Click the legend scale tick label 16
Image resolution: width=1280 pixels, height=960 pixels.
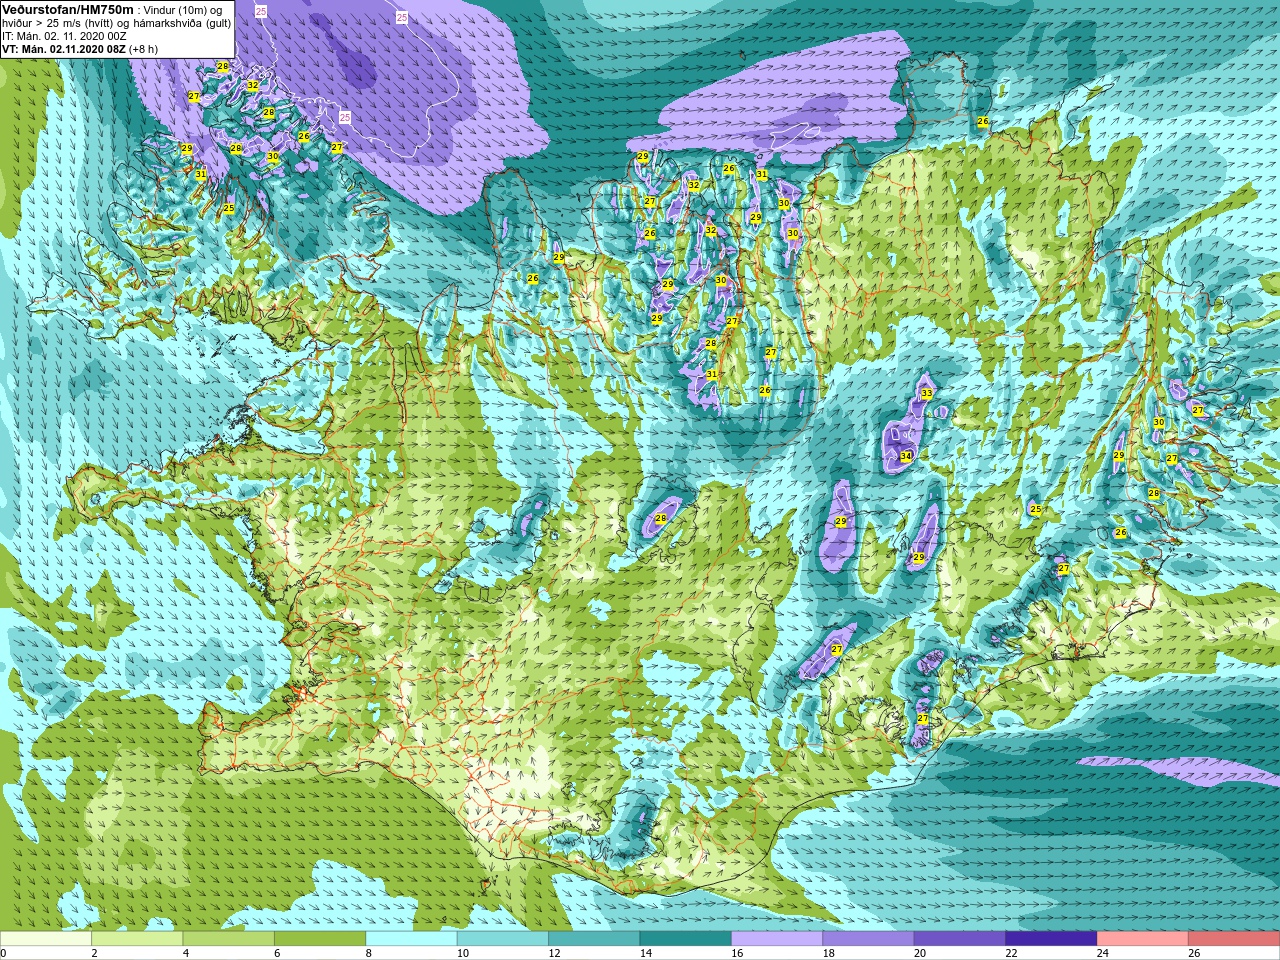736,953
